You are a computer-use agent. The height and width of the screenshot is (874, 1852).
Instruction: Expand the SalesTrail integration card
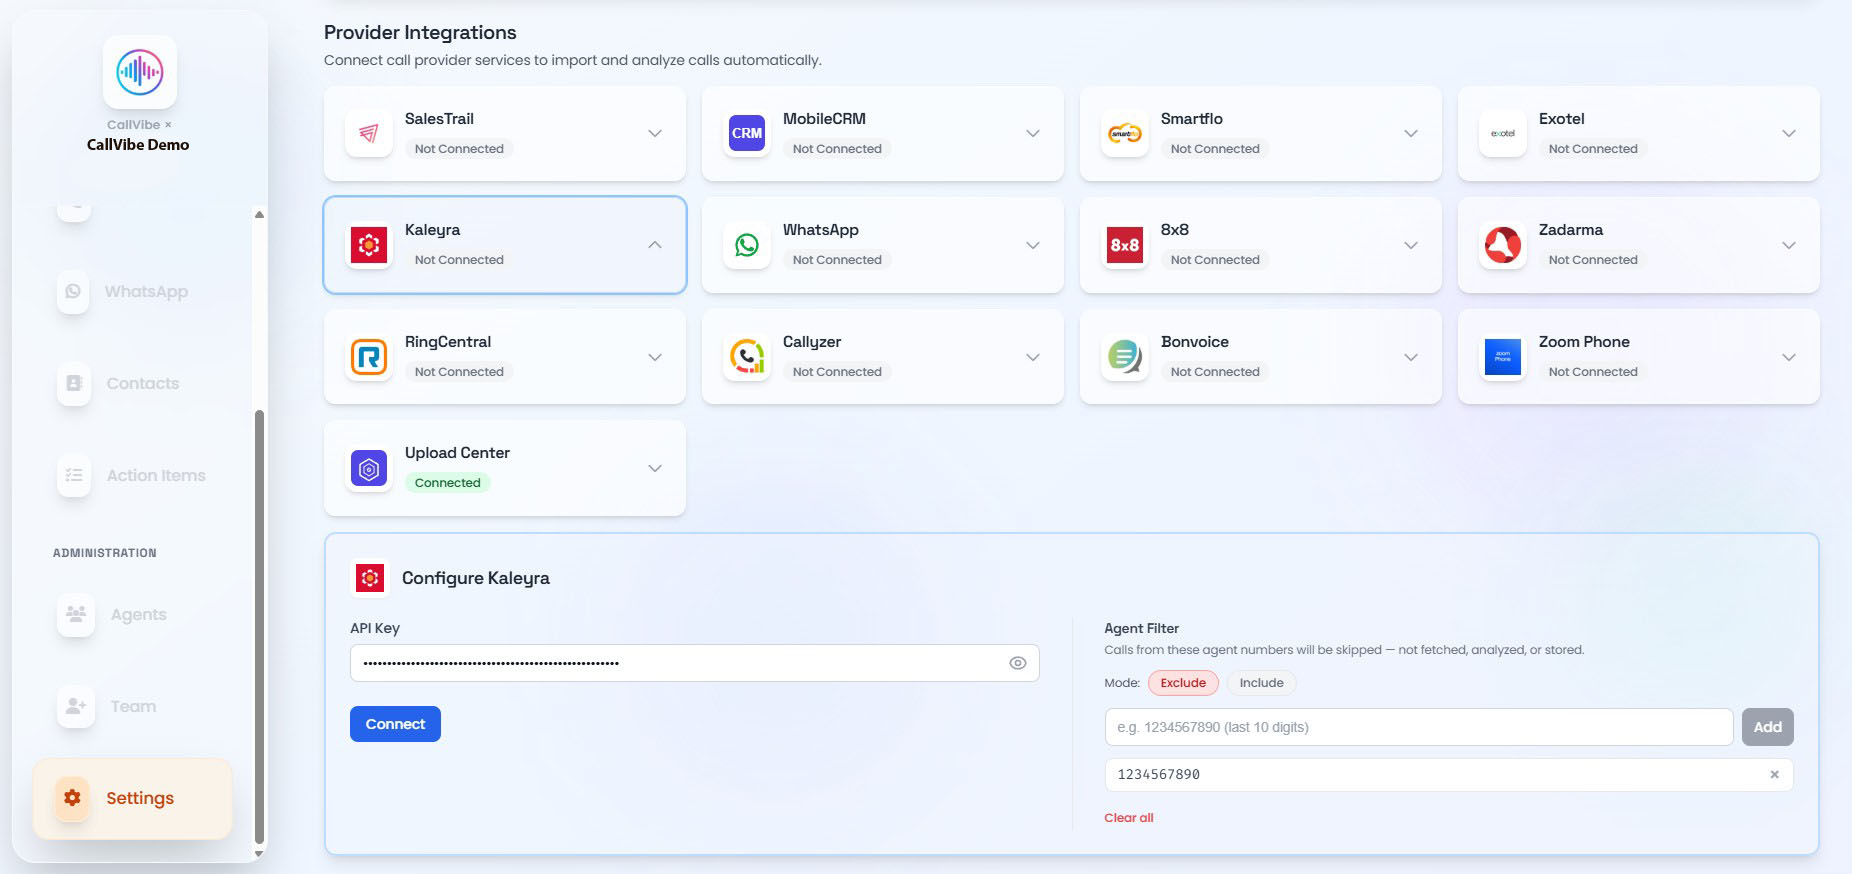click(655, 133)
